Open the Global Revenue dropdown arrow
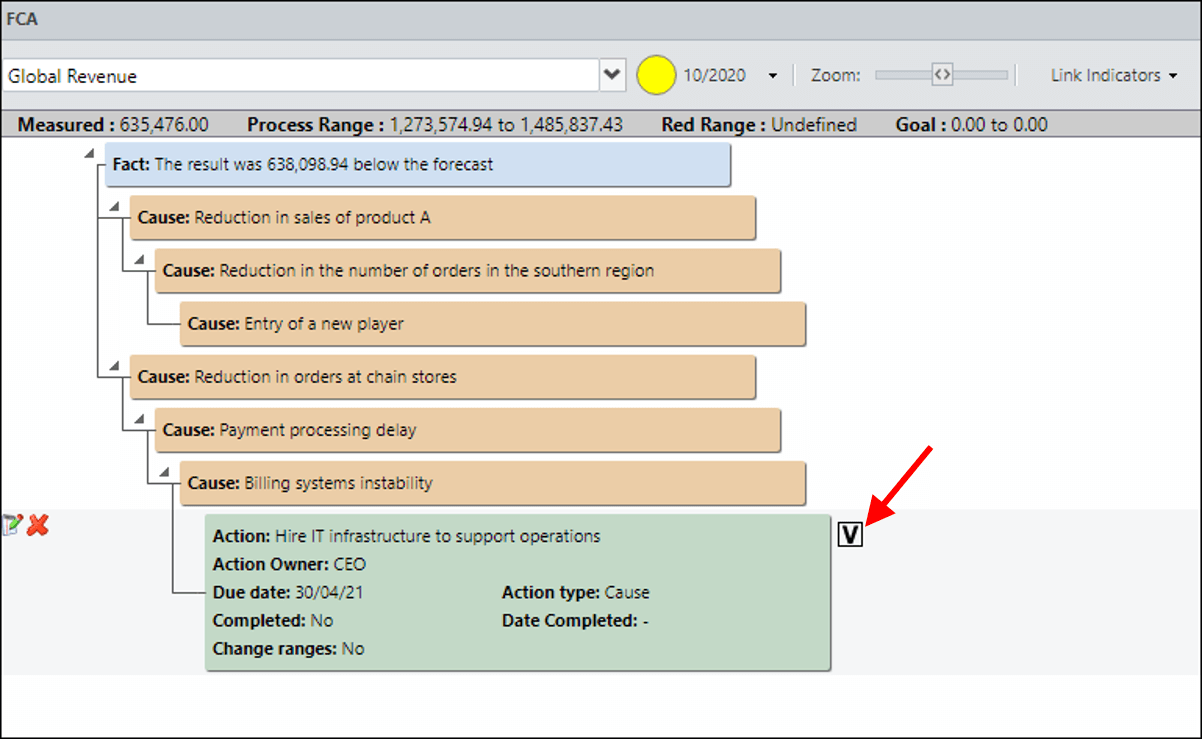Viewport: 1202px width, 739px height. click(x=613, y=76)
